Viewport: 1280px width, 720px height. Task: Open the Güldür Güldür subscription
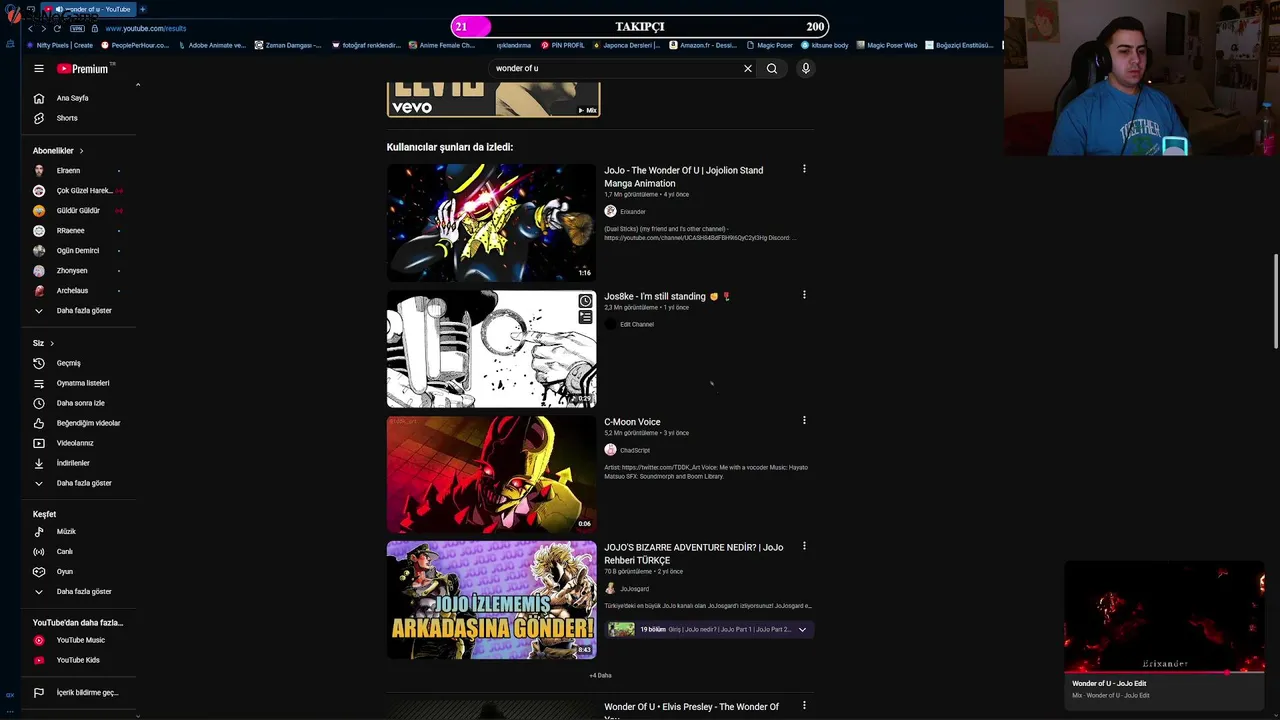point(78,211)
